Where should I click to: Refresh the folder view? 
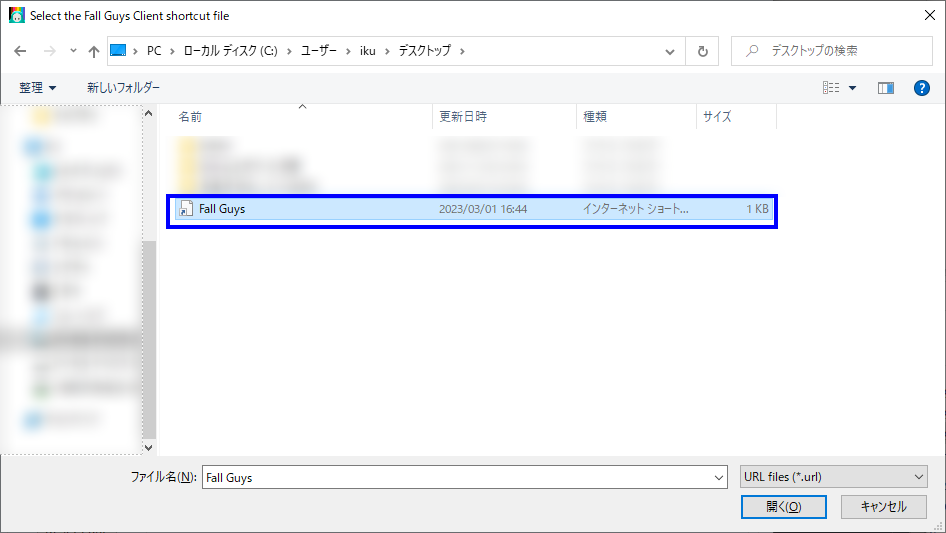coord(702,51)
